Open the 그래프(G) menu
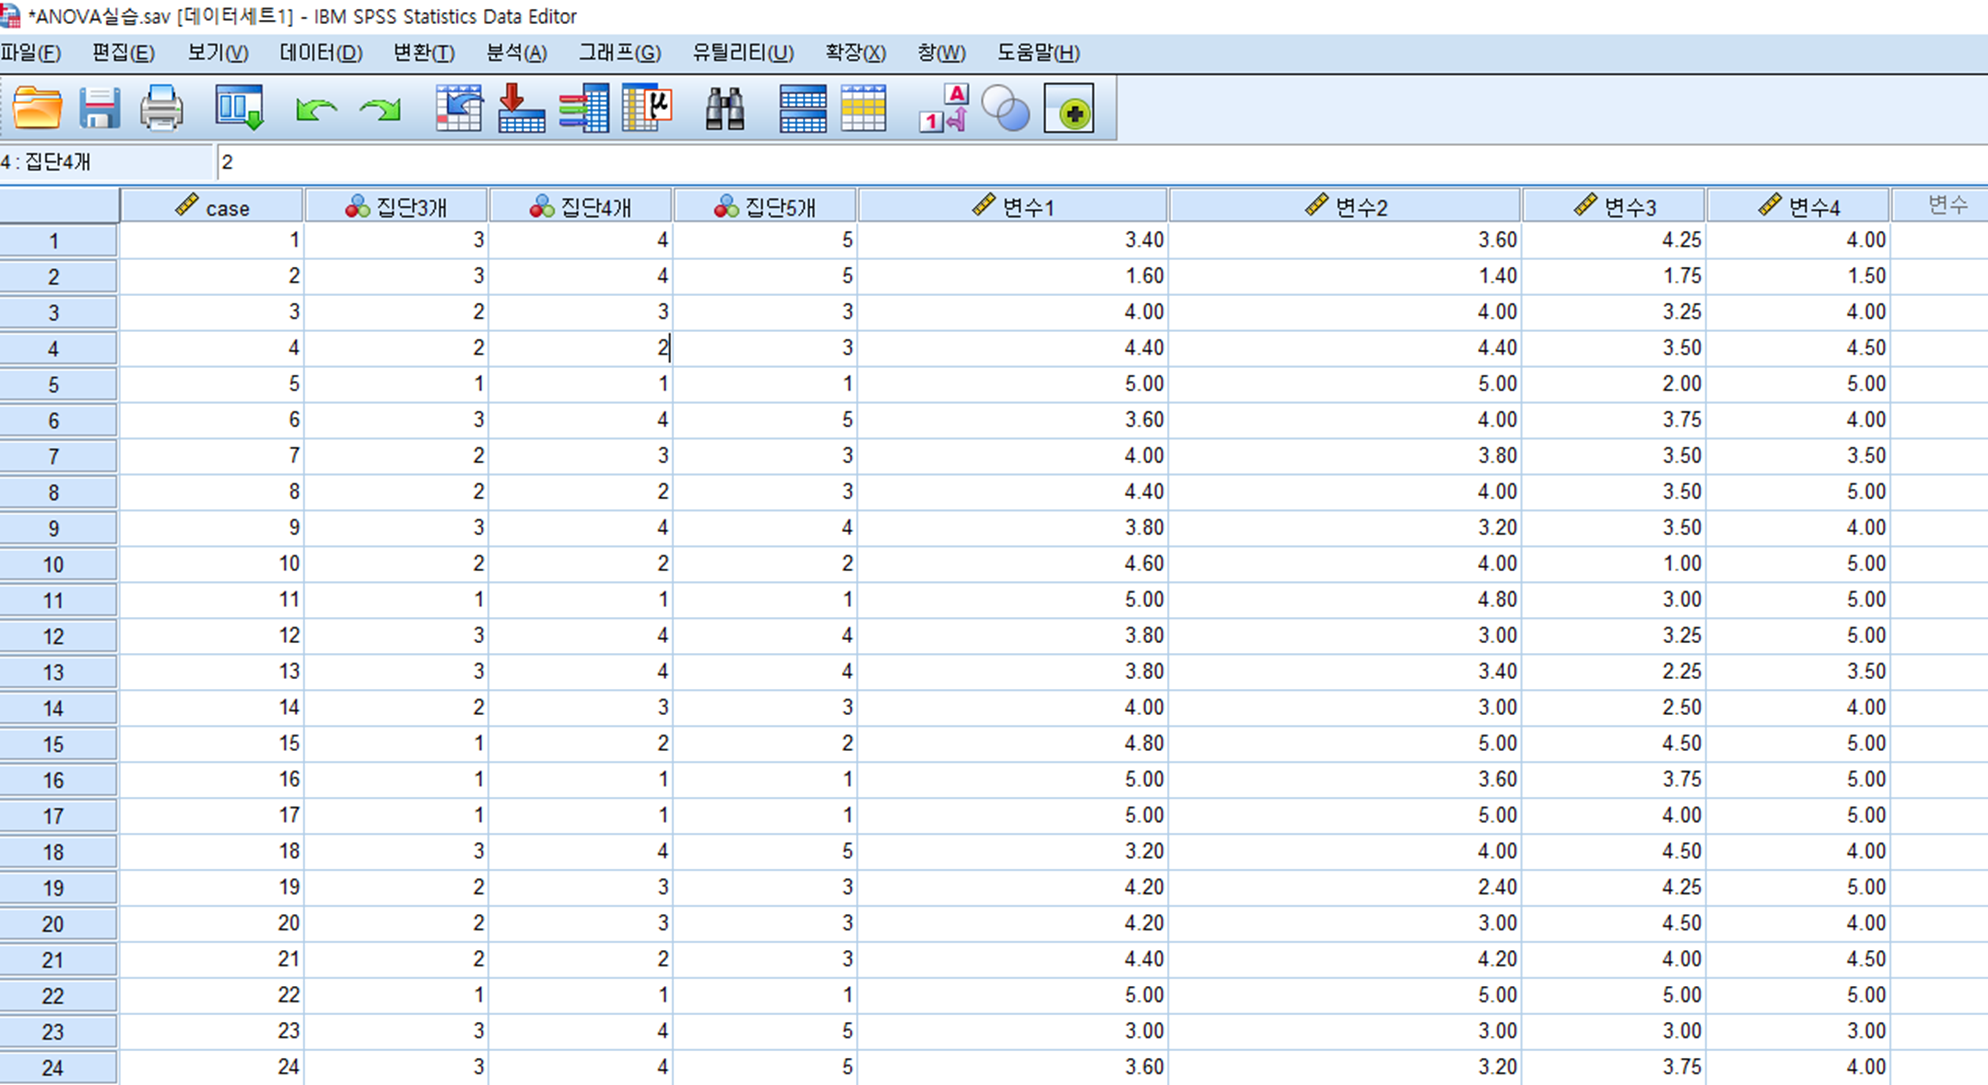The height and width of the screenshot is (1085, 1988). coord(619,53)
